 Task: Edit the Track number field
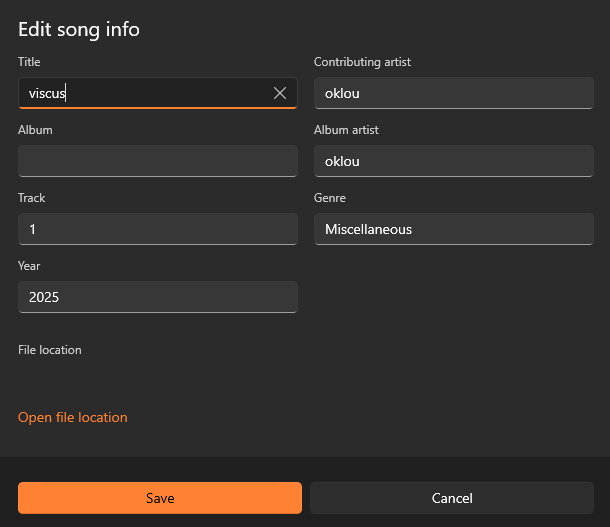[157, 229]
